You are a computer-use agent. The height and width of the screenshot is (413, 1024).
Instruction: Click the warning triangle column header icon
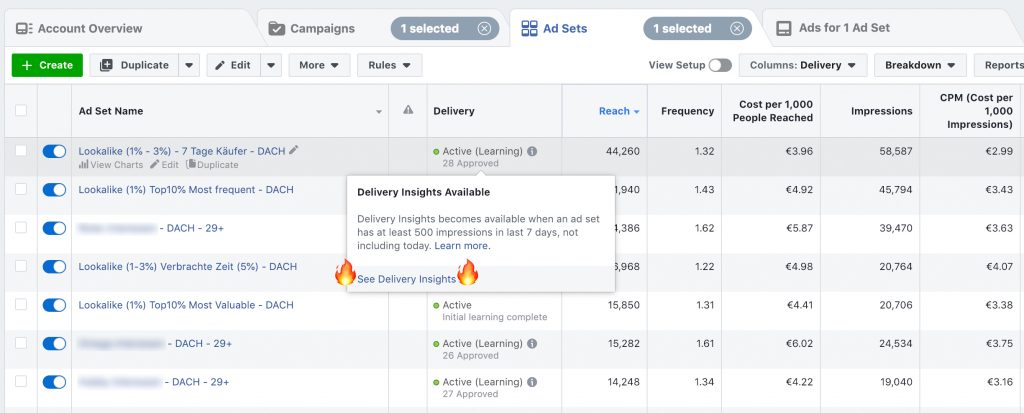pyautogui.click(x=408, y=111)
